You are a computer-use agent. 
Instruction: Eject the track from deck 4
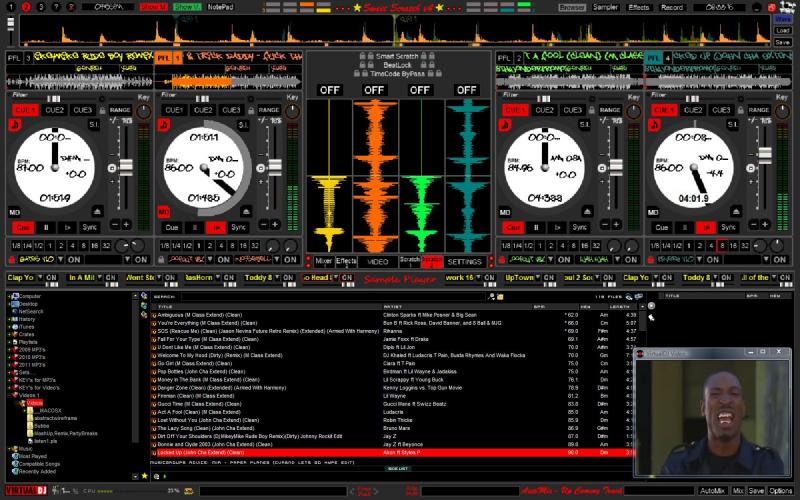coord(736,211)
